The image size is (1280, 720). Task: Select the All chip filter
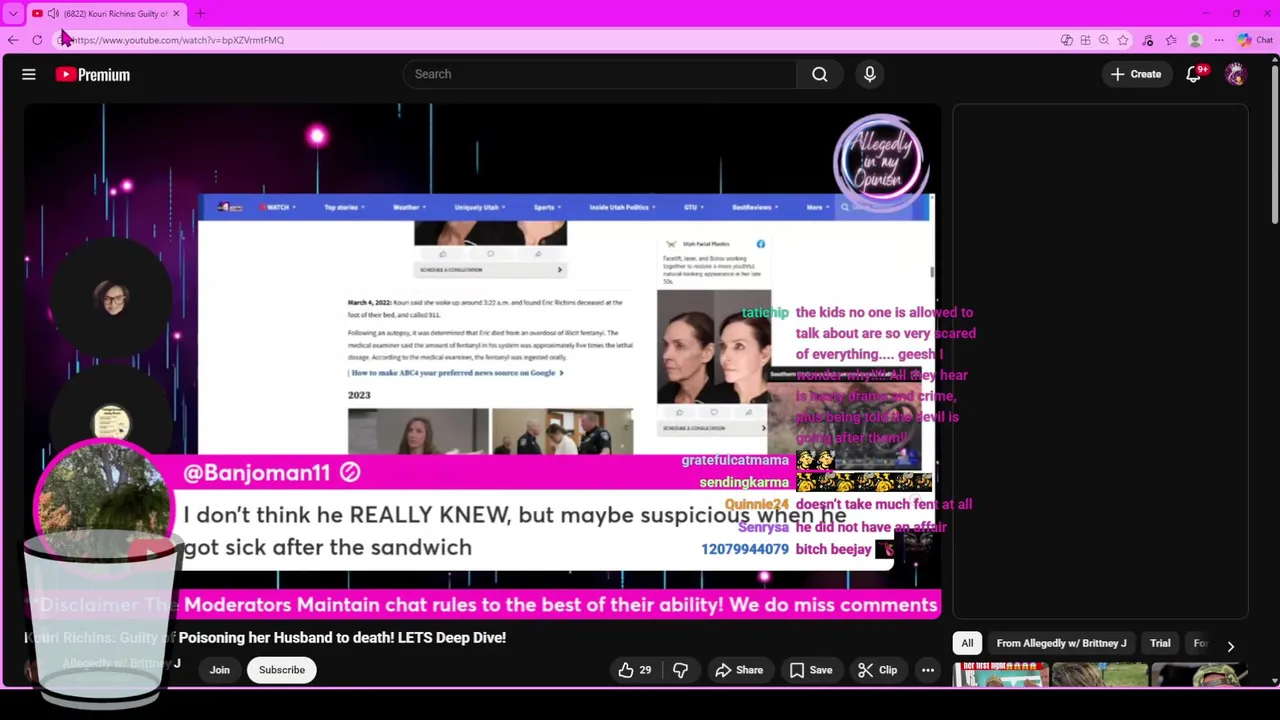pyautogui.click(x=967, y=643)
